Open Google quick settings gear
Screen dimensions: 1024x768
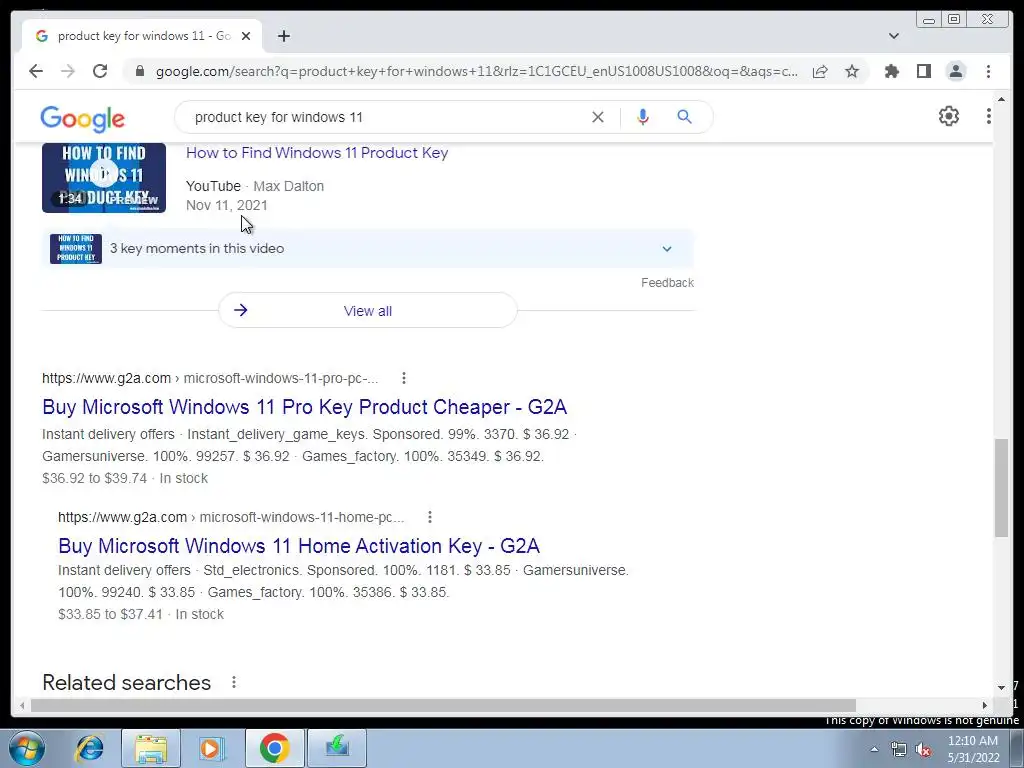(948, 116)
